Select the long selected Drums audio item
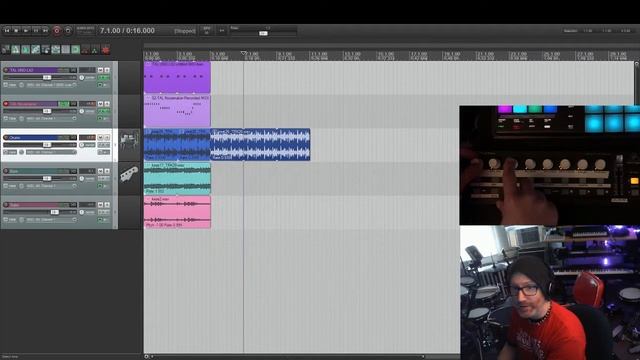The image size is (640, 360). [x=260, y=144]
